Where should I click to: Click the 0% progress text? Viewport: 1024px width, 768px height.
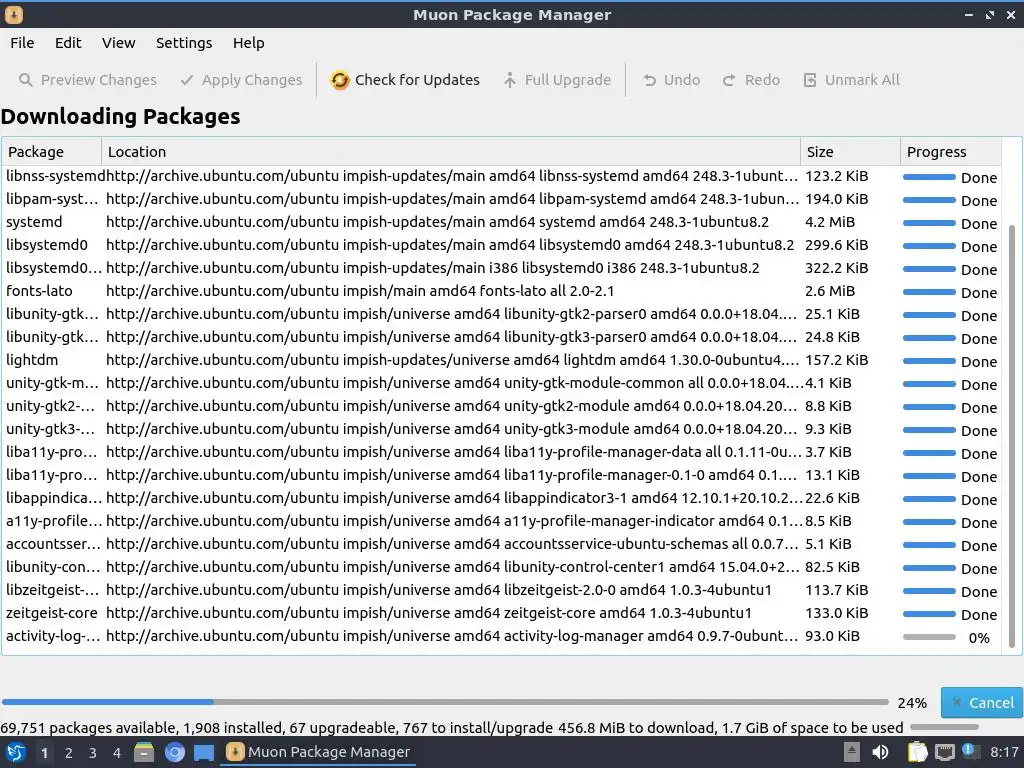(978, 638)
